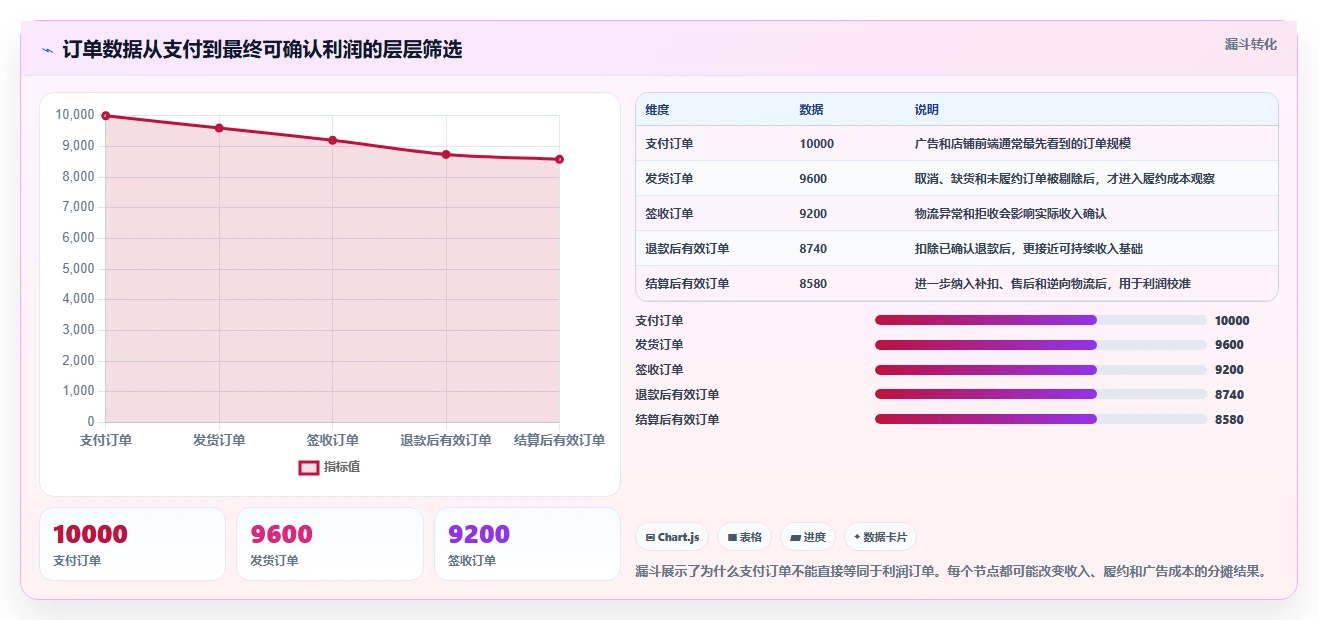Click the 结算后有效订单 cell in the table
The width and height of the screenshot is (1318, 620).
pos(688,284)
